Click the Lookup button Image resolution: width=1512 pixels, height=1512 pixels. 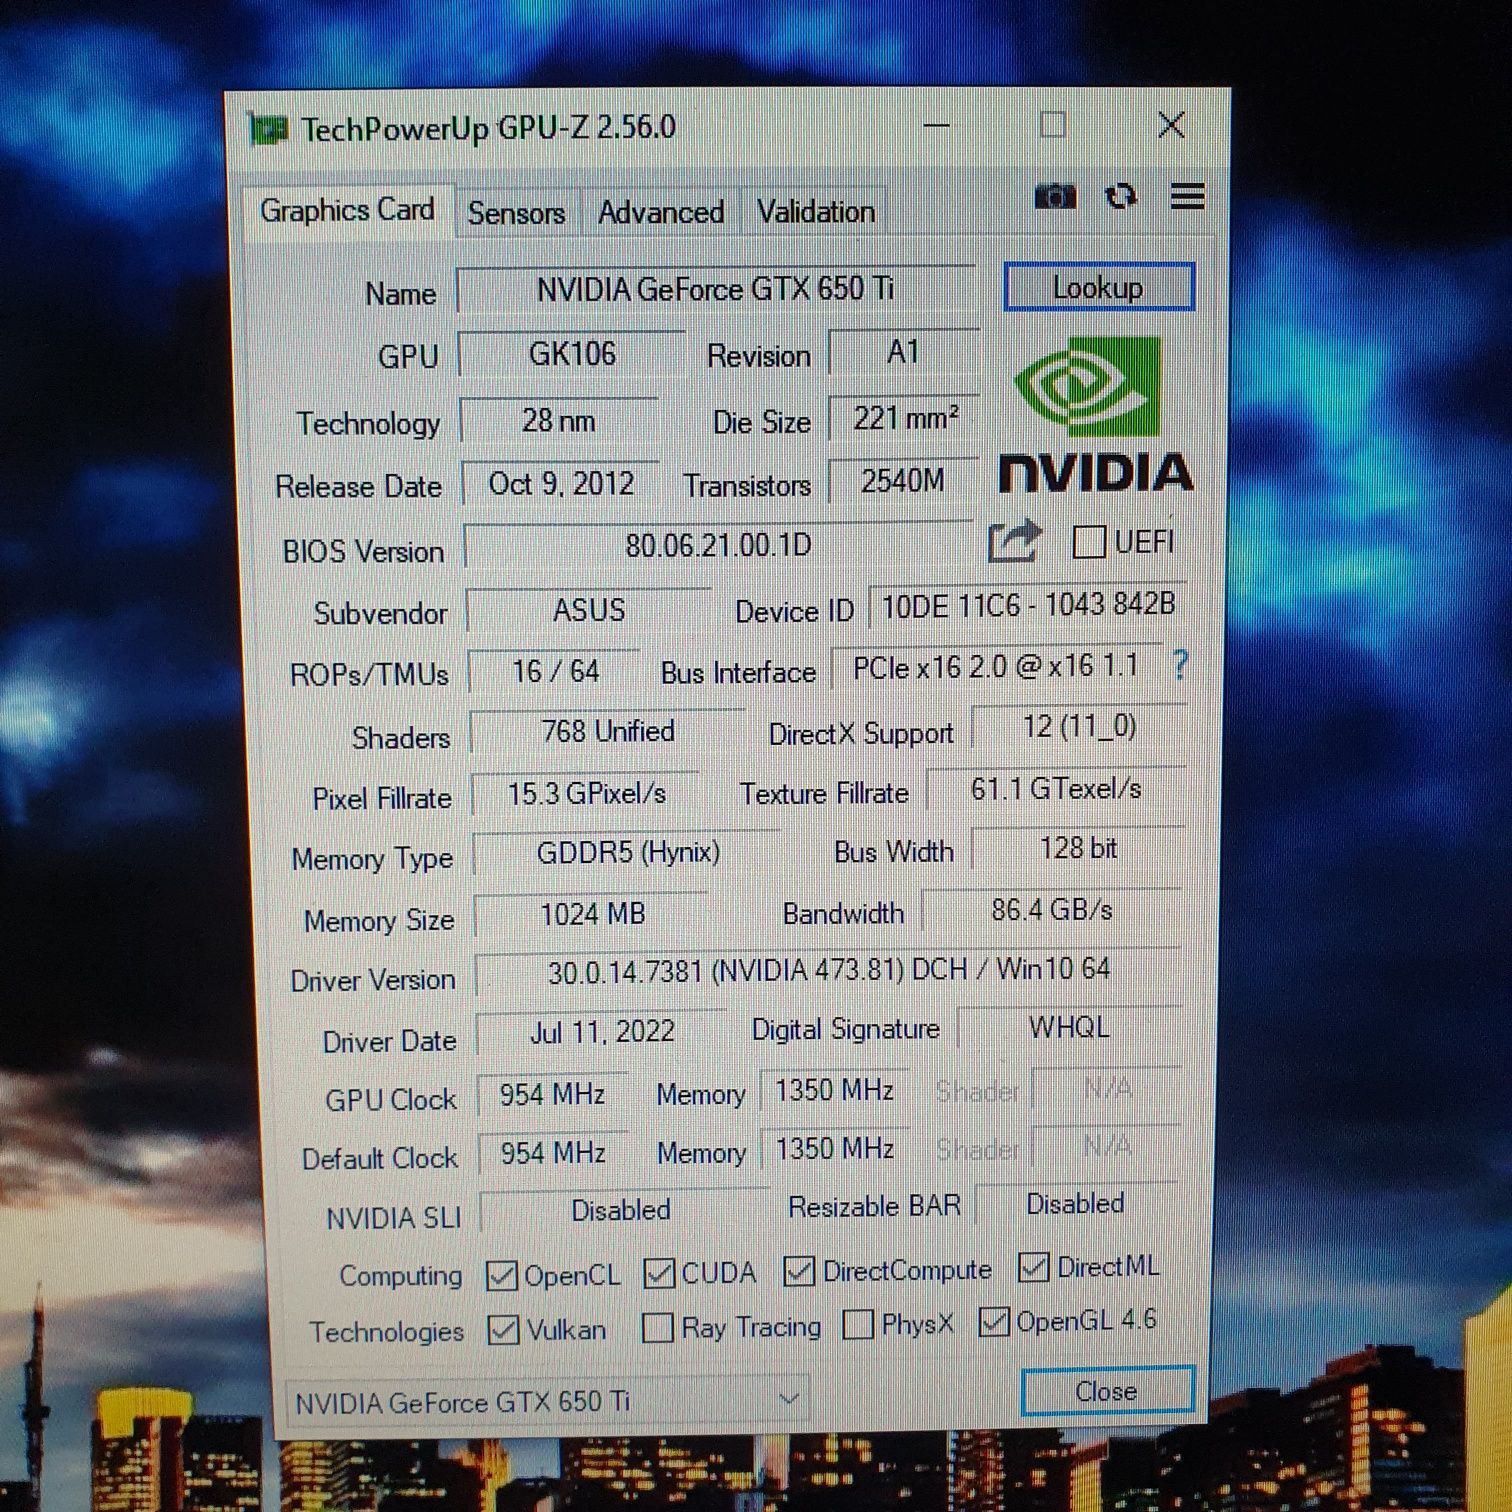point(1098,288)
